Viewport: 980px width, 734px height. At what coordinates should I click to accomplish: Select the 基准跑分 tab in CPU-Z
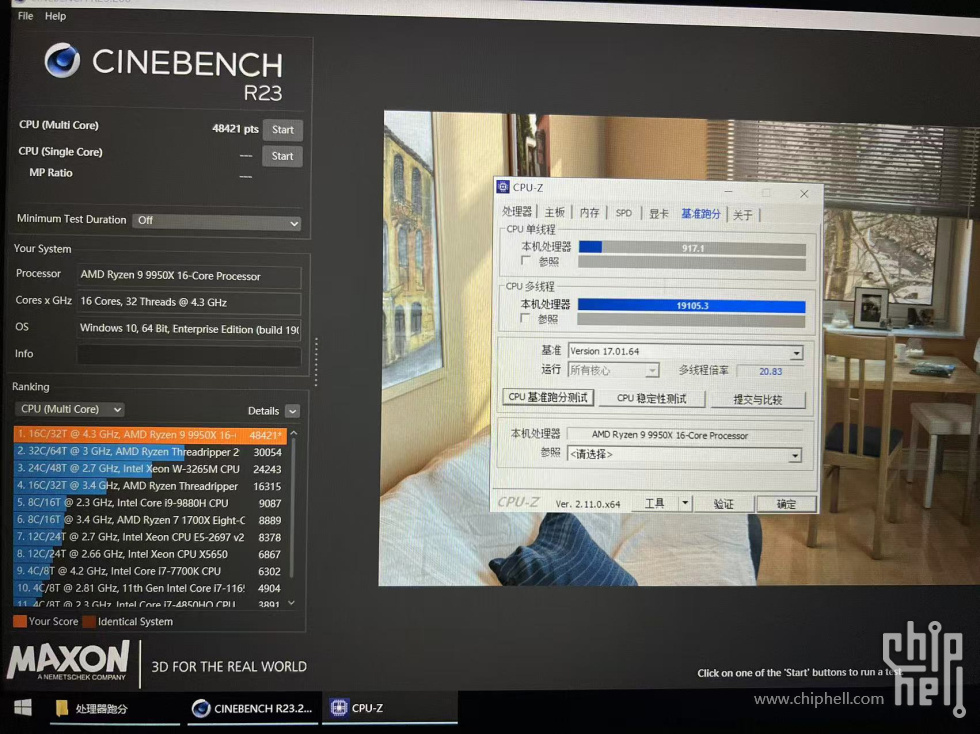[x=701, y=214]
